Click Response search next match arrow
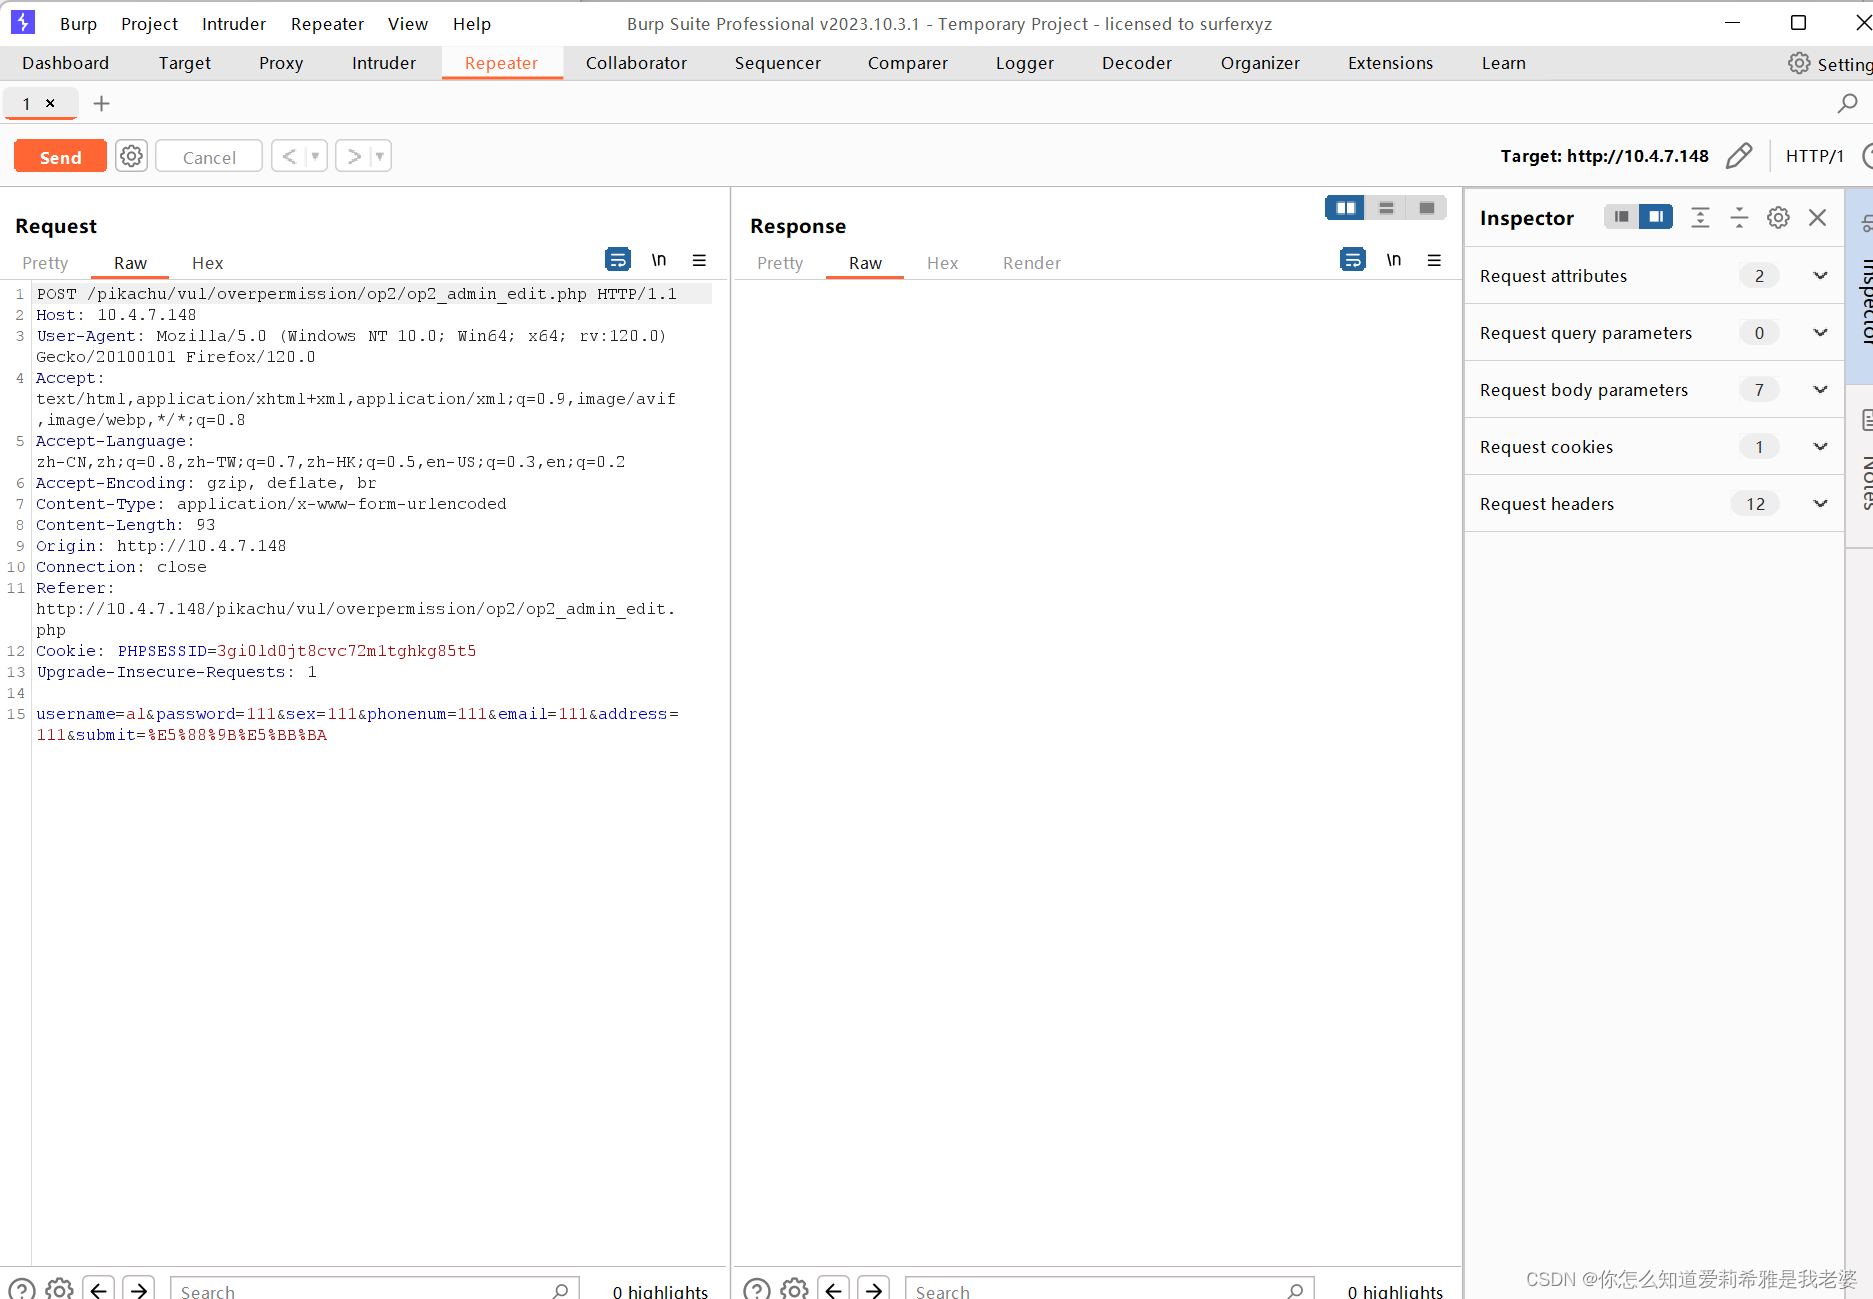The image size is (1873, 1299). click(874, 1290)
